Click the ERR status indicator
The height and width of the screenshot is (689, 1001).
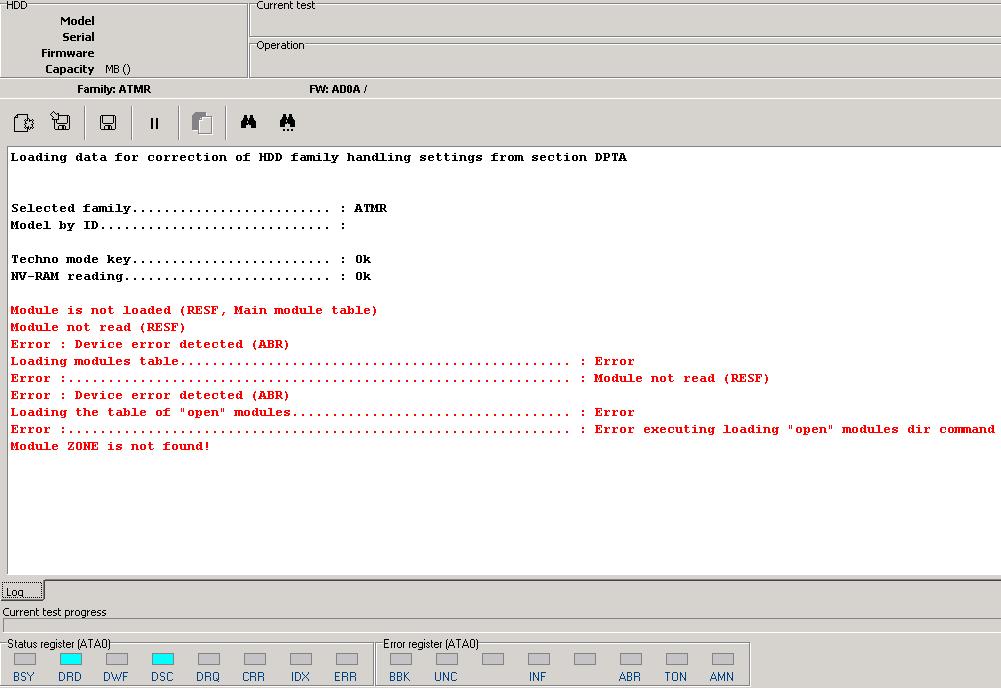click(x=347, y=659)
